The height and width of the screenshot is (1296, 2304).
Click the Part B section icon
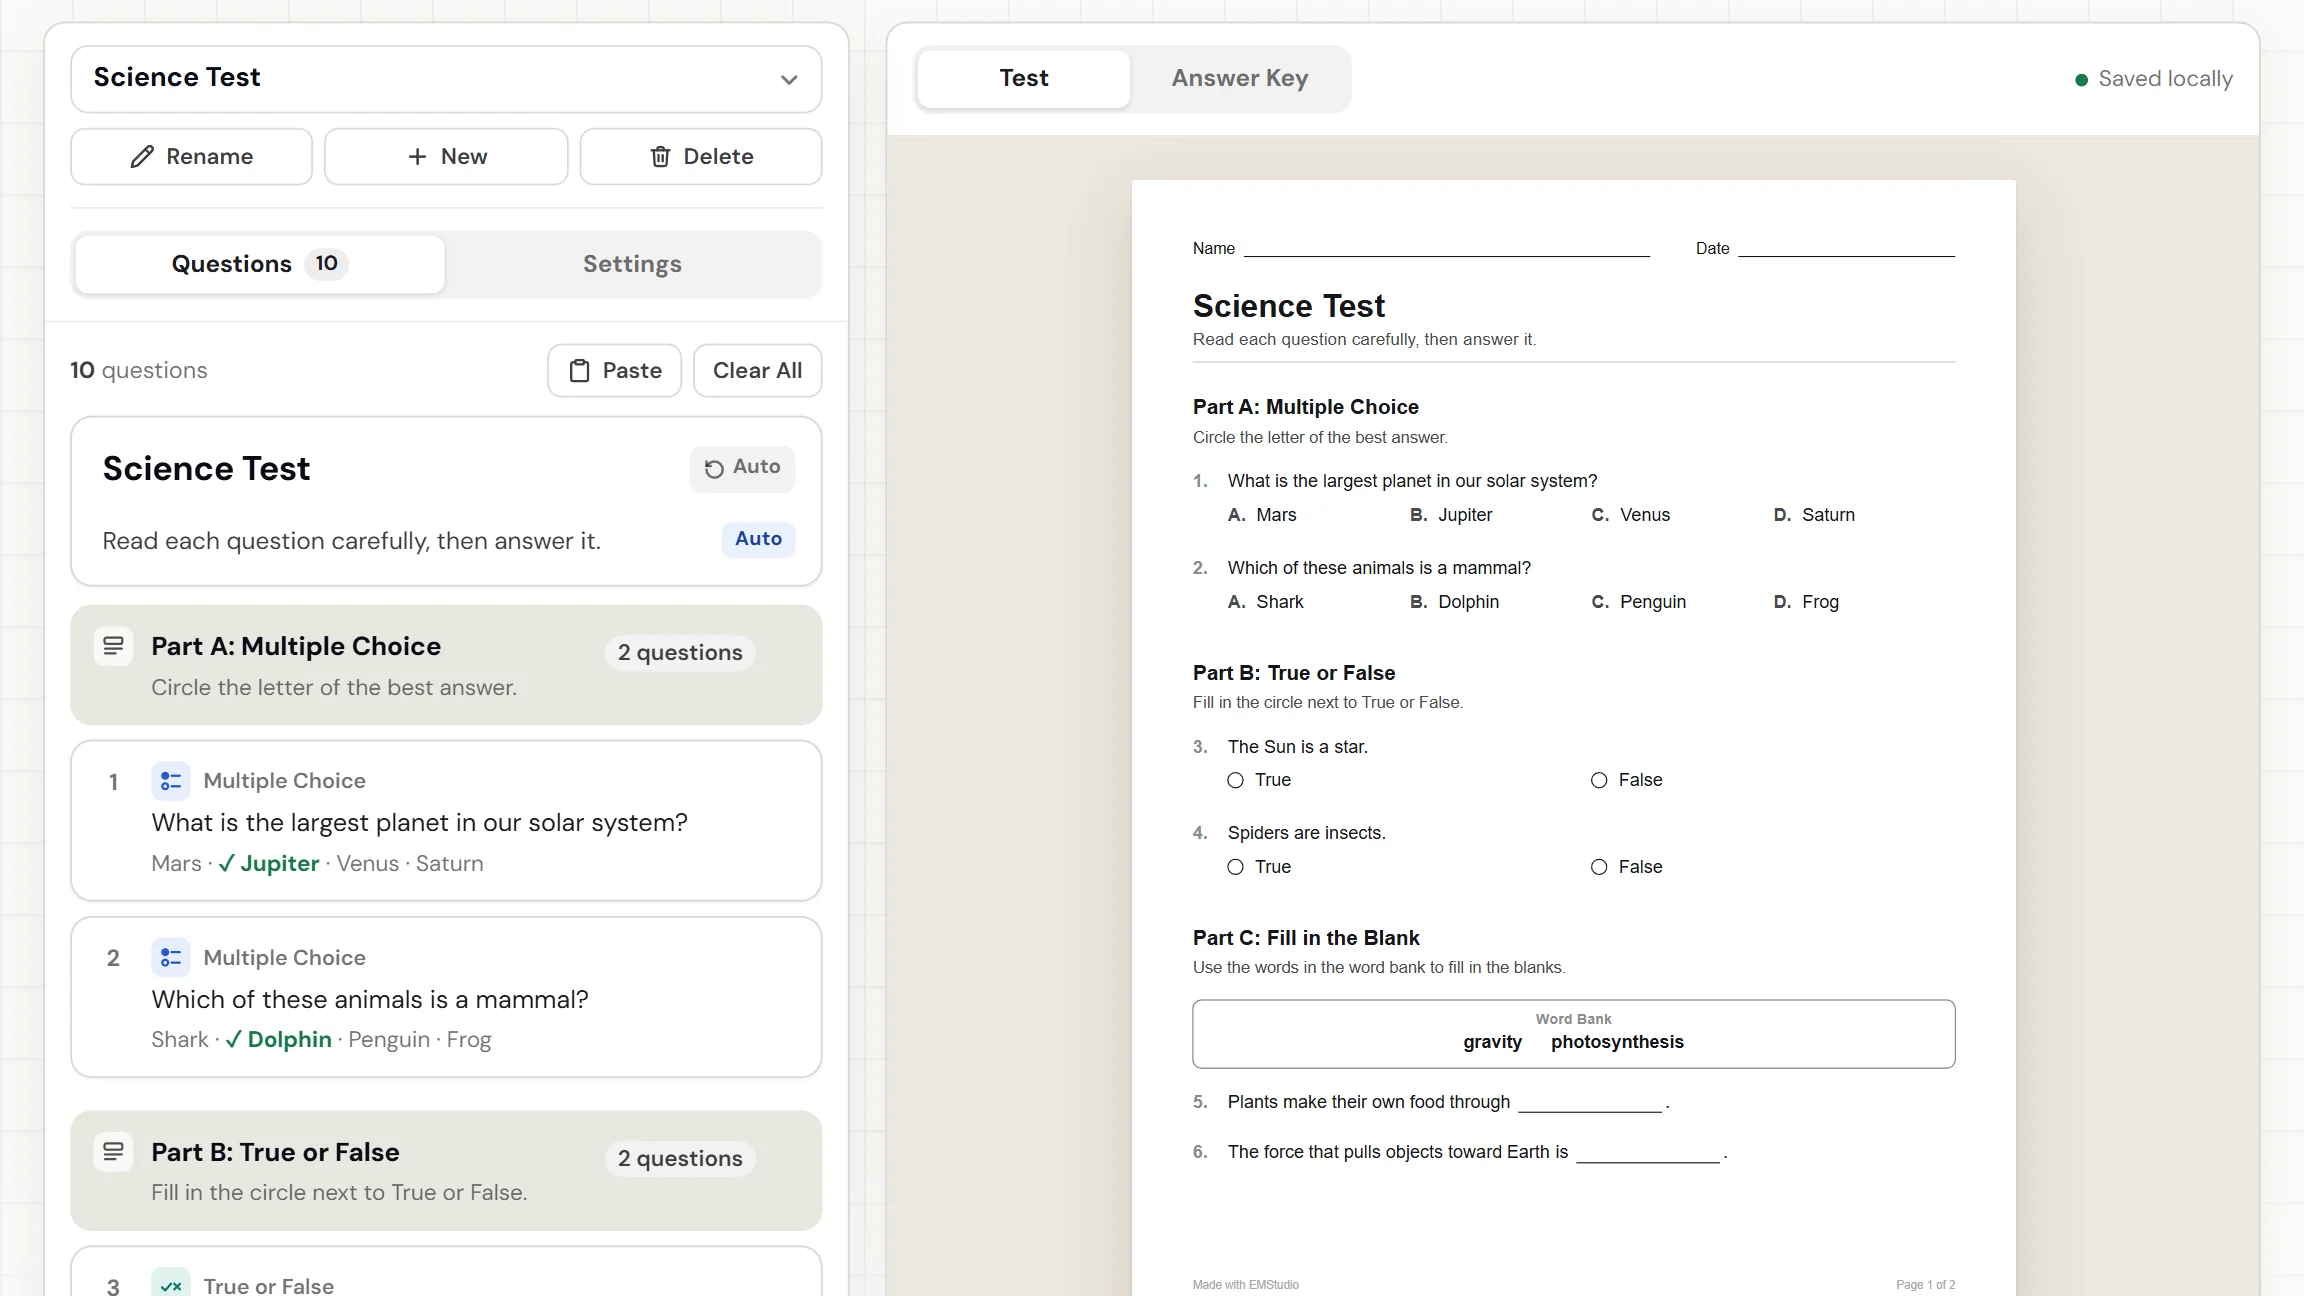click(x=113, y=1152)
